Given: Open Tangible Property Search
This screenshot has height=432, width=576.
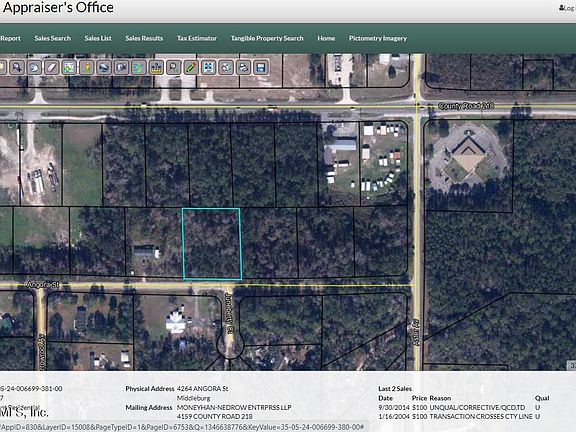Looking at the screenshot, I should click(x=267, y=38).
